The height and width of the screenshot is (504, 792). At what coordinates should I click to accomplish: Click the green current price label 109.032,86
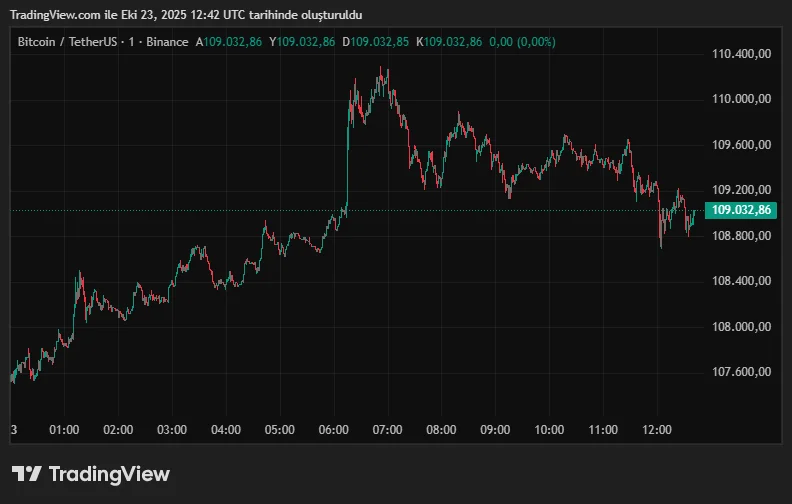(741, 210)
